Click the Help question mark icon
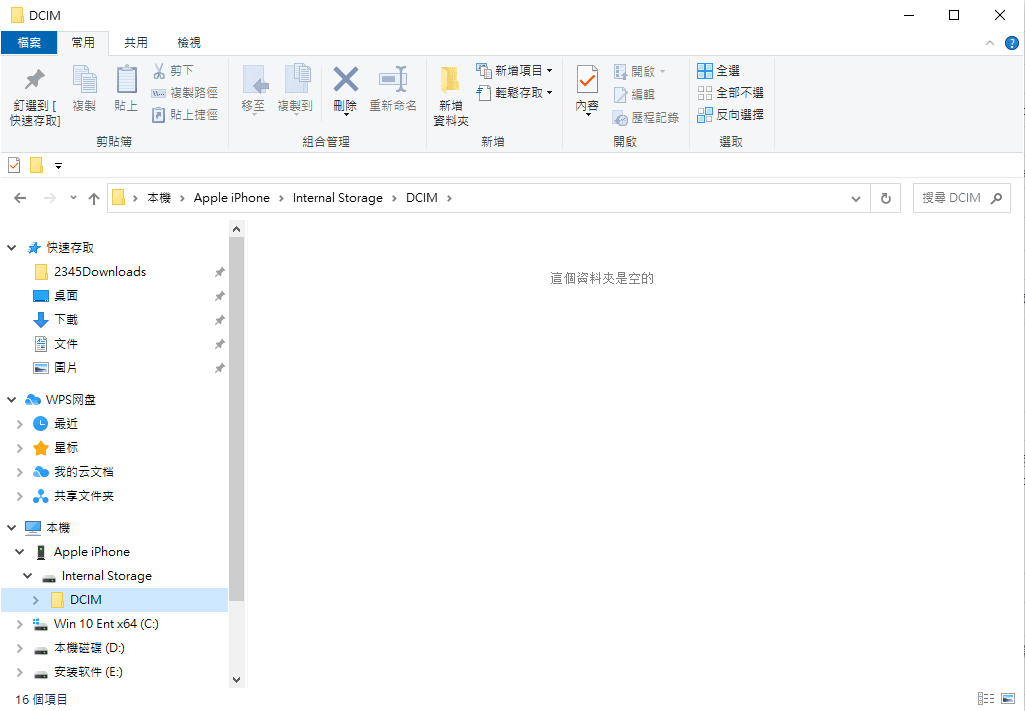 click(x=1011, y=43)
